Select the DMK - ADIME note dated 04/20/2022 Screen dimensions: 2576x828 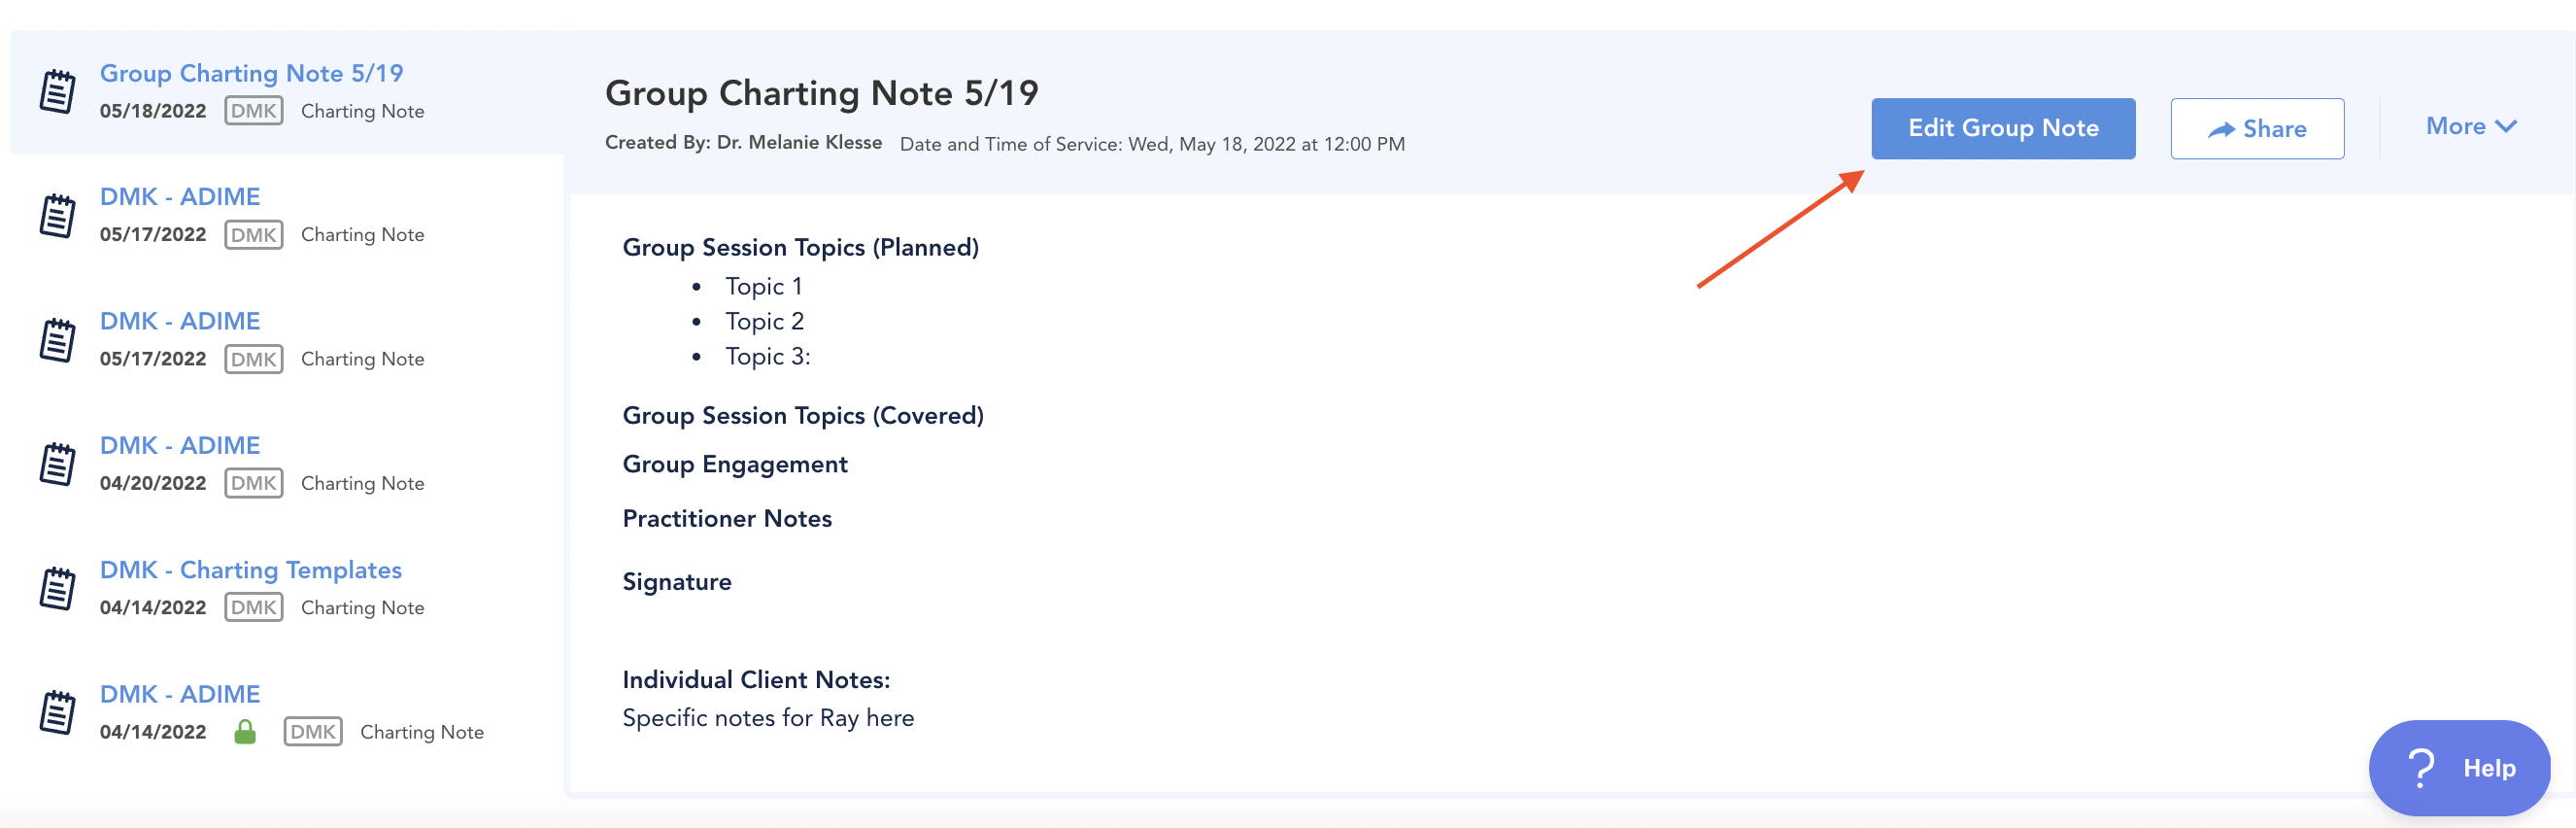click(x=179, y=444)
